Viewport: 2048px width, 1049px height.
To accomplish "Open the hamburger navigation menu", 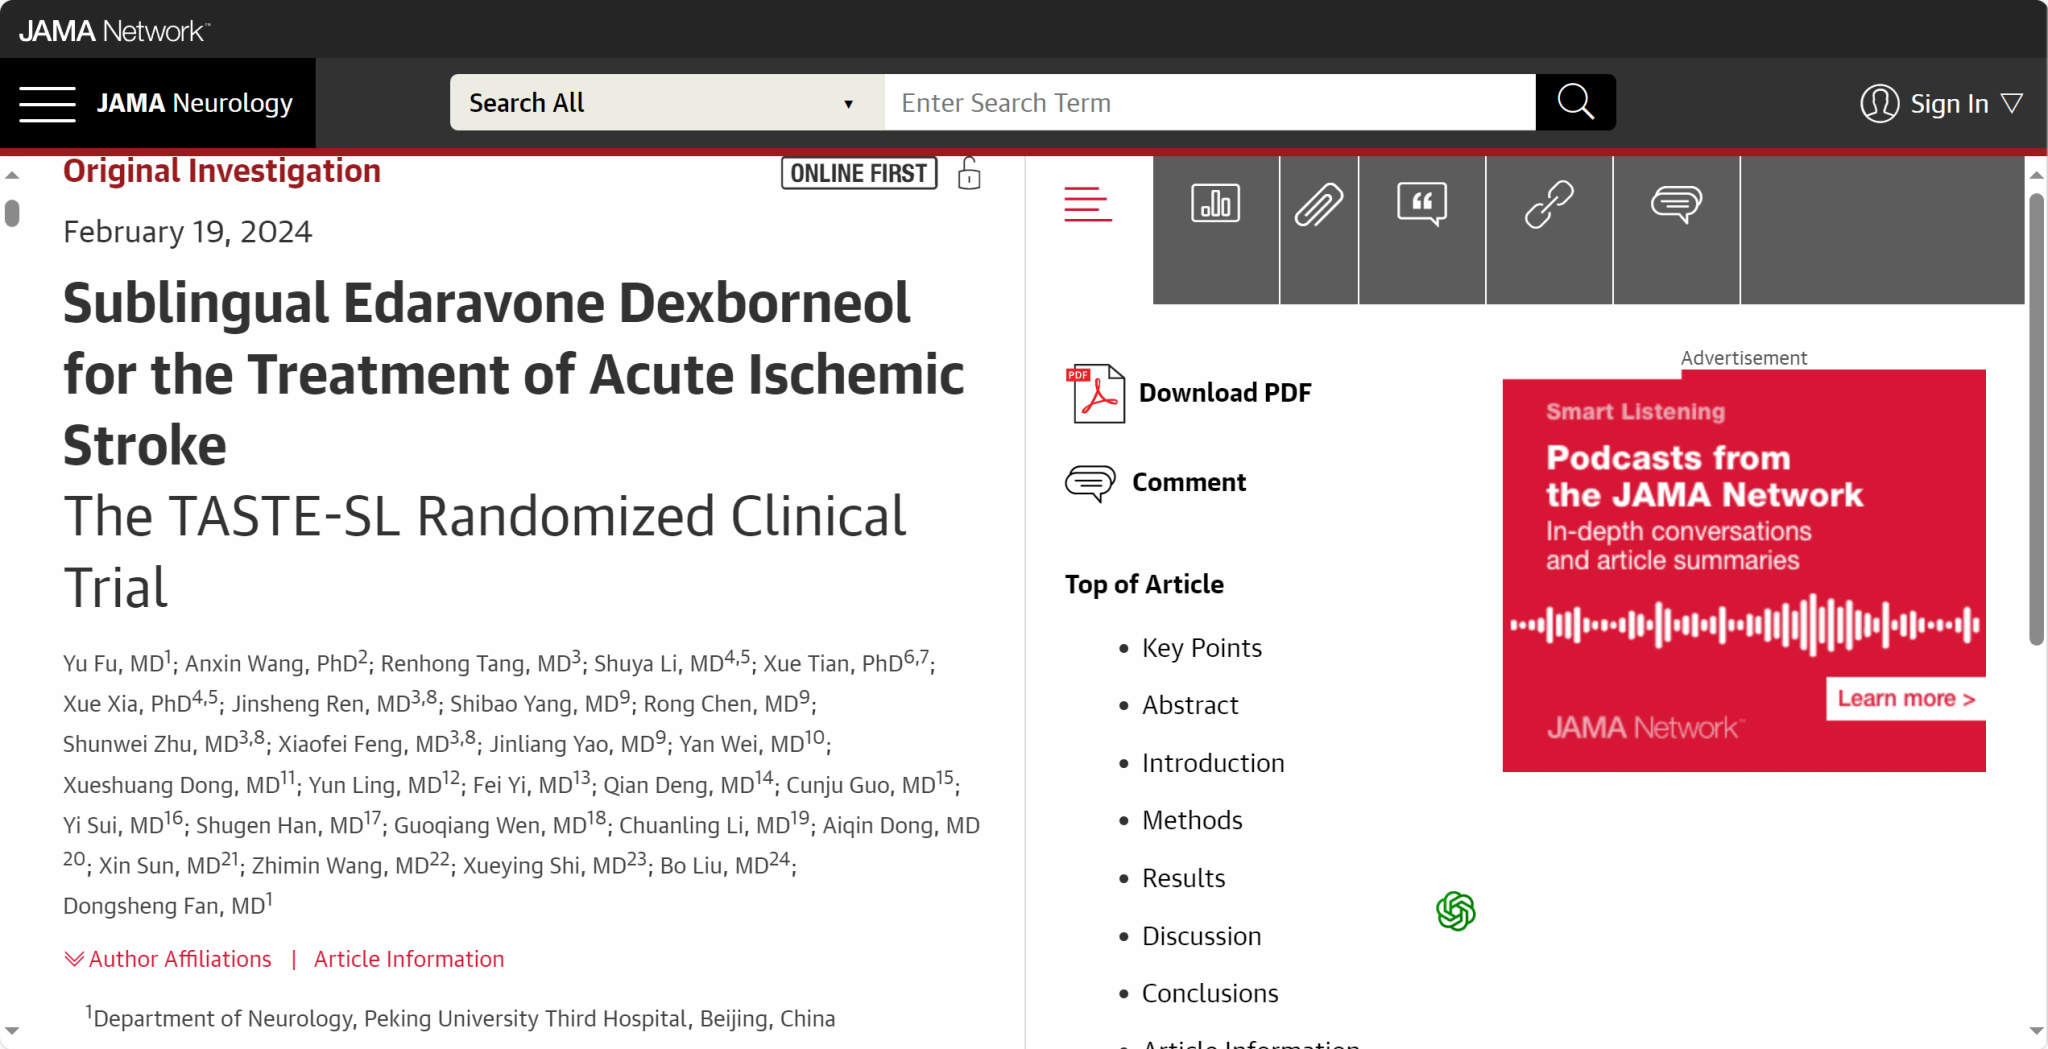I will [x=47, y=103].
